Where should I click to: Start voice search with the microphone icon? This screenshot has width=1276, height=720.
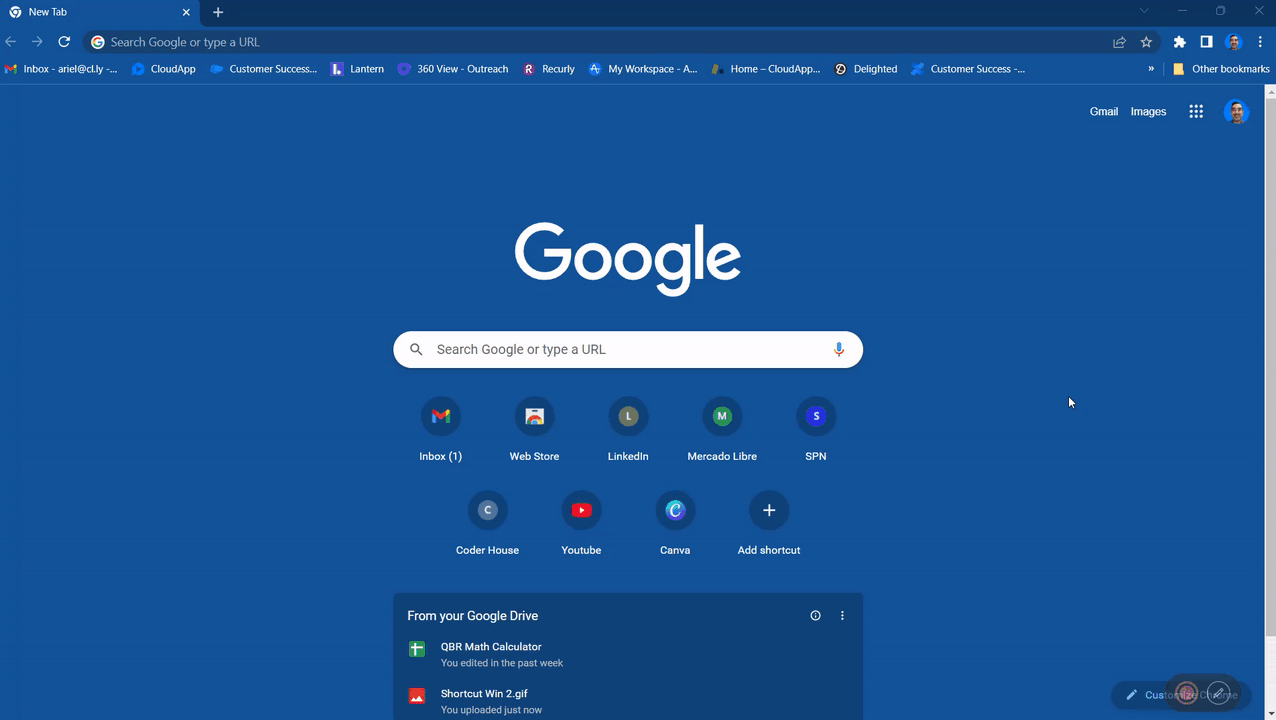(x=839, y=349)
